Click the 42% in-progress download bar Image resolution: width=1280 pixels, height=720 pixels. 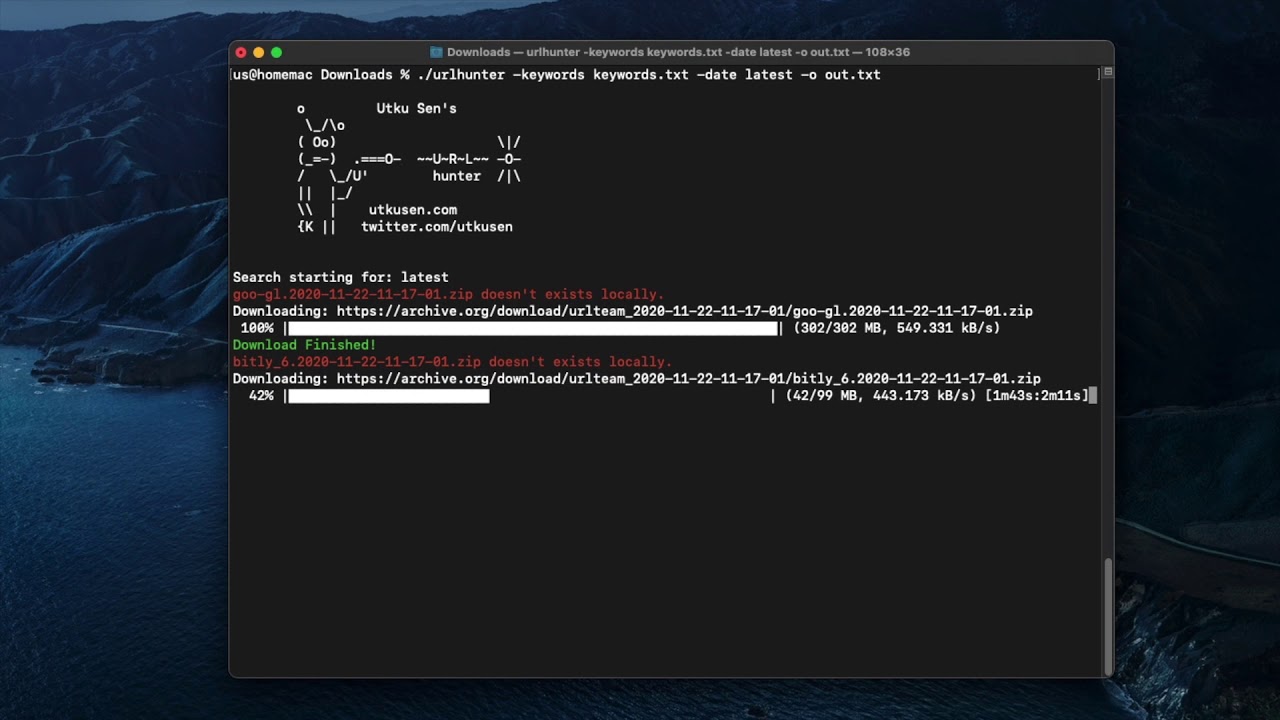(531, 396)
